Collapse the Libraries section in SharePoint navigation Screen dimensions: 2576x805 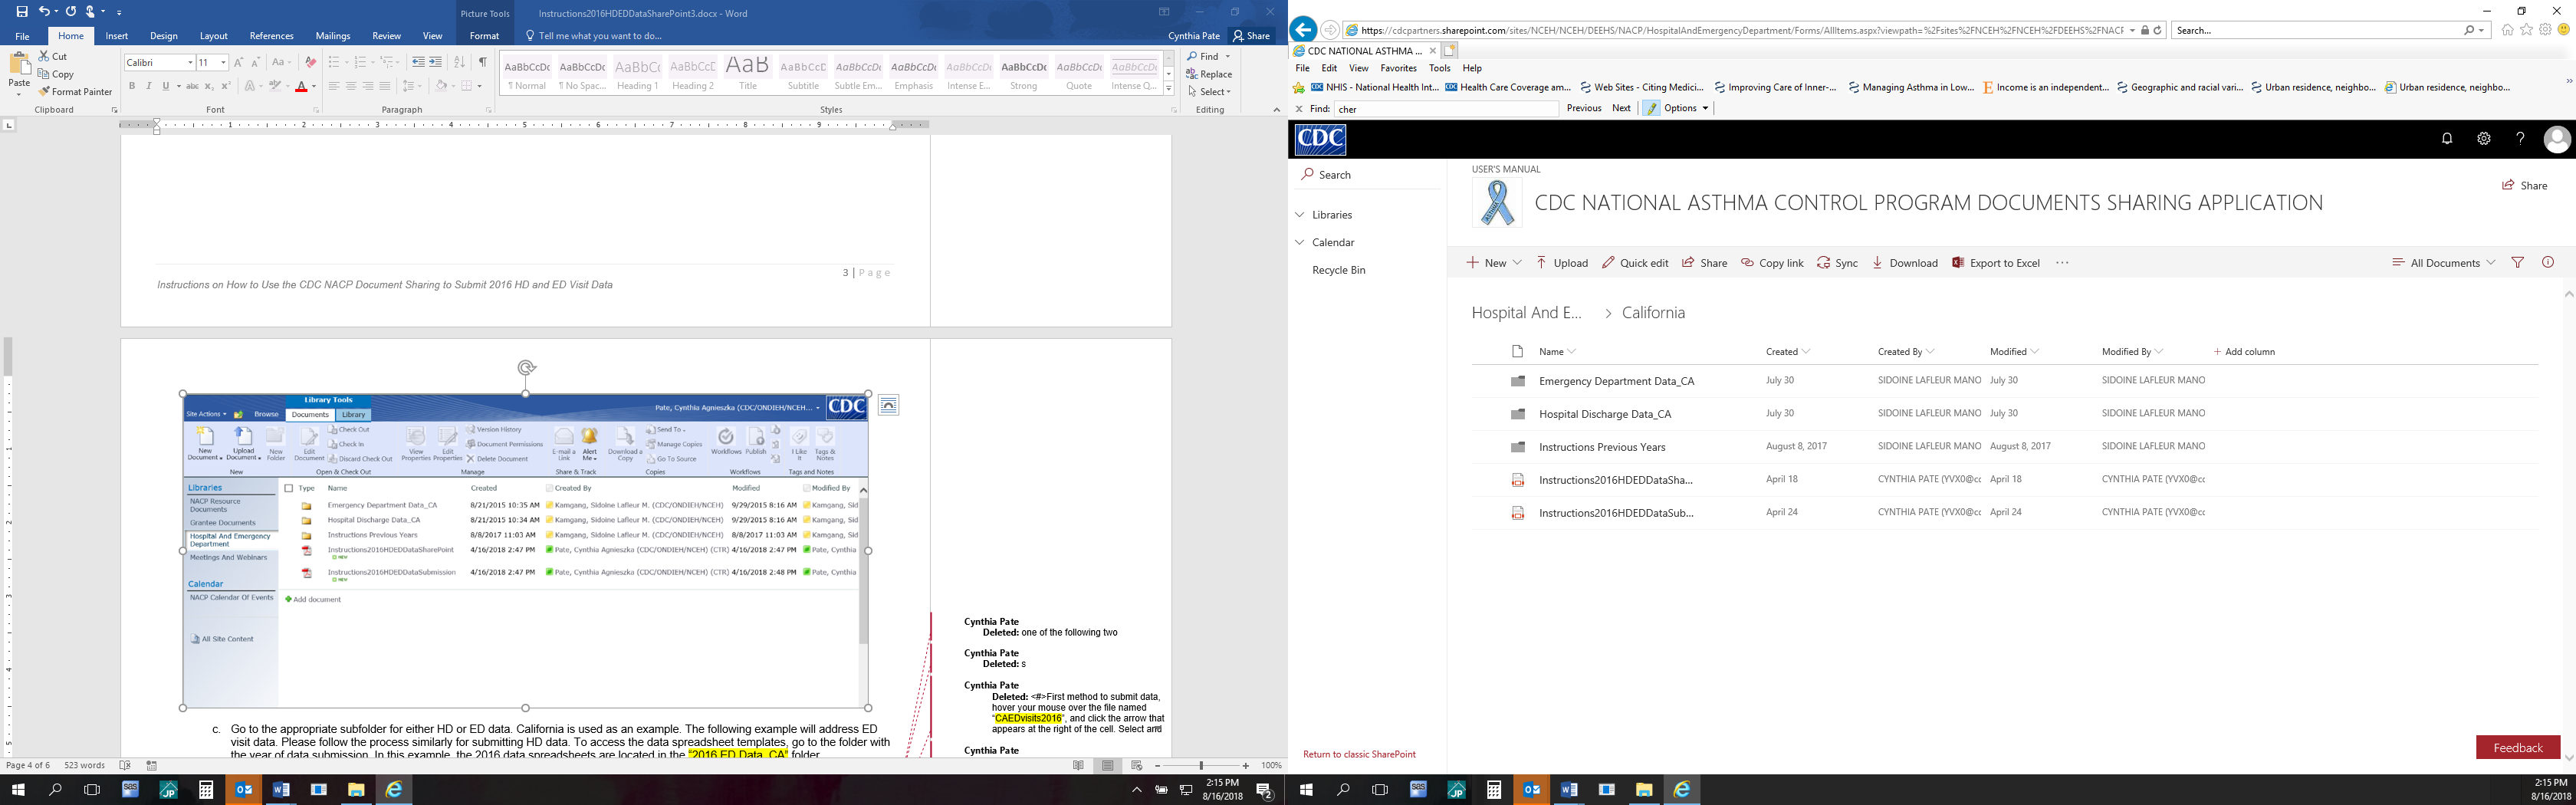tap(1300, 215)
